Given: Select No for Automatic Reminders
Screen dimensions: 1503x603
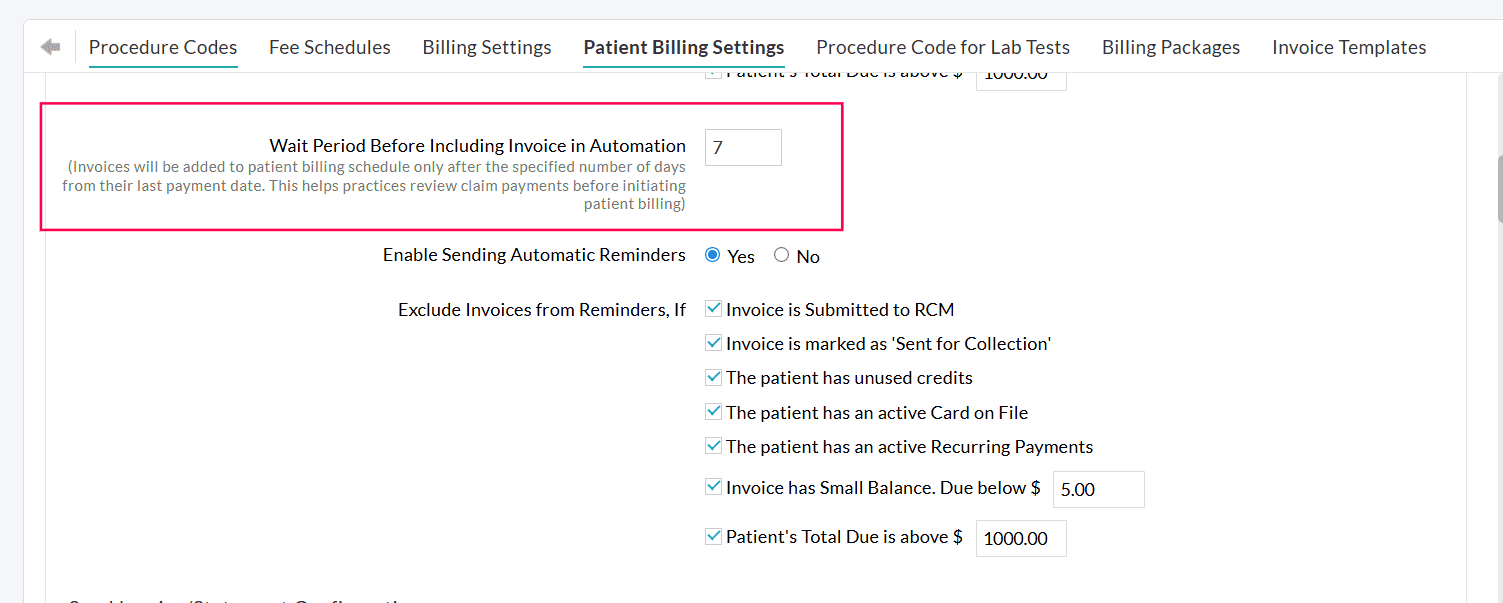Looking at the screenshot, I should 782,255.
